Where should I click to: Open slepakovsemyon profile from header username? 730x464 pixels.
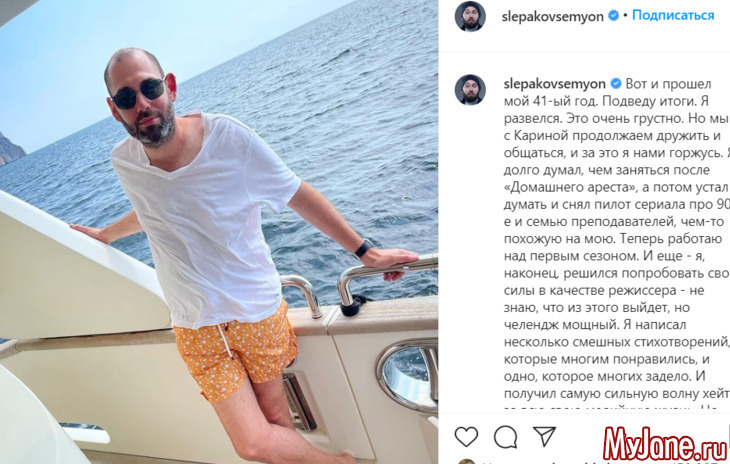552,17
